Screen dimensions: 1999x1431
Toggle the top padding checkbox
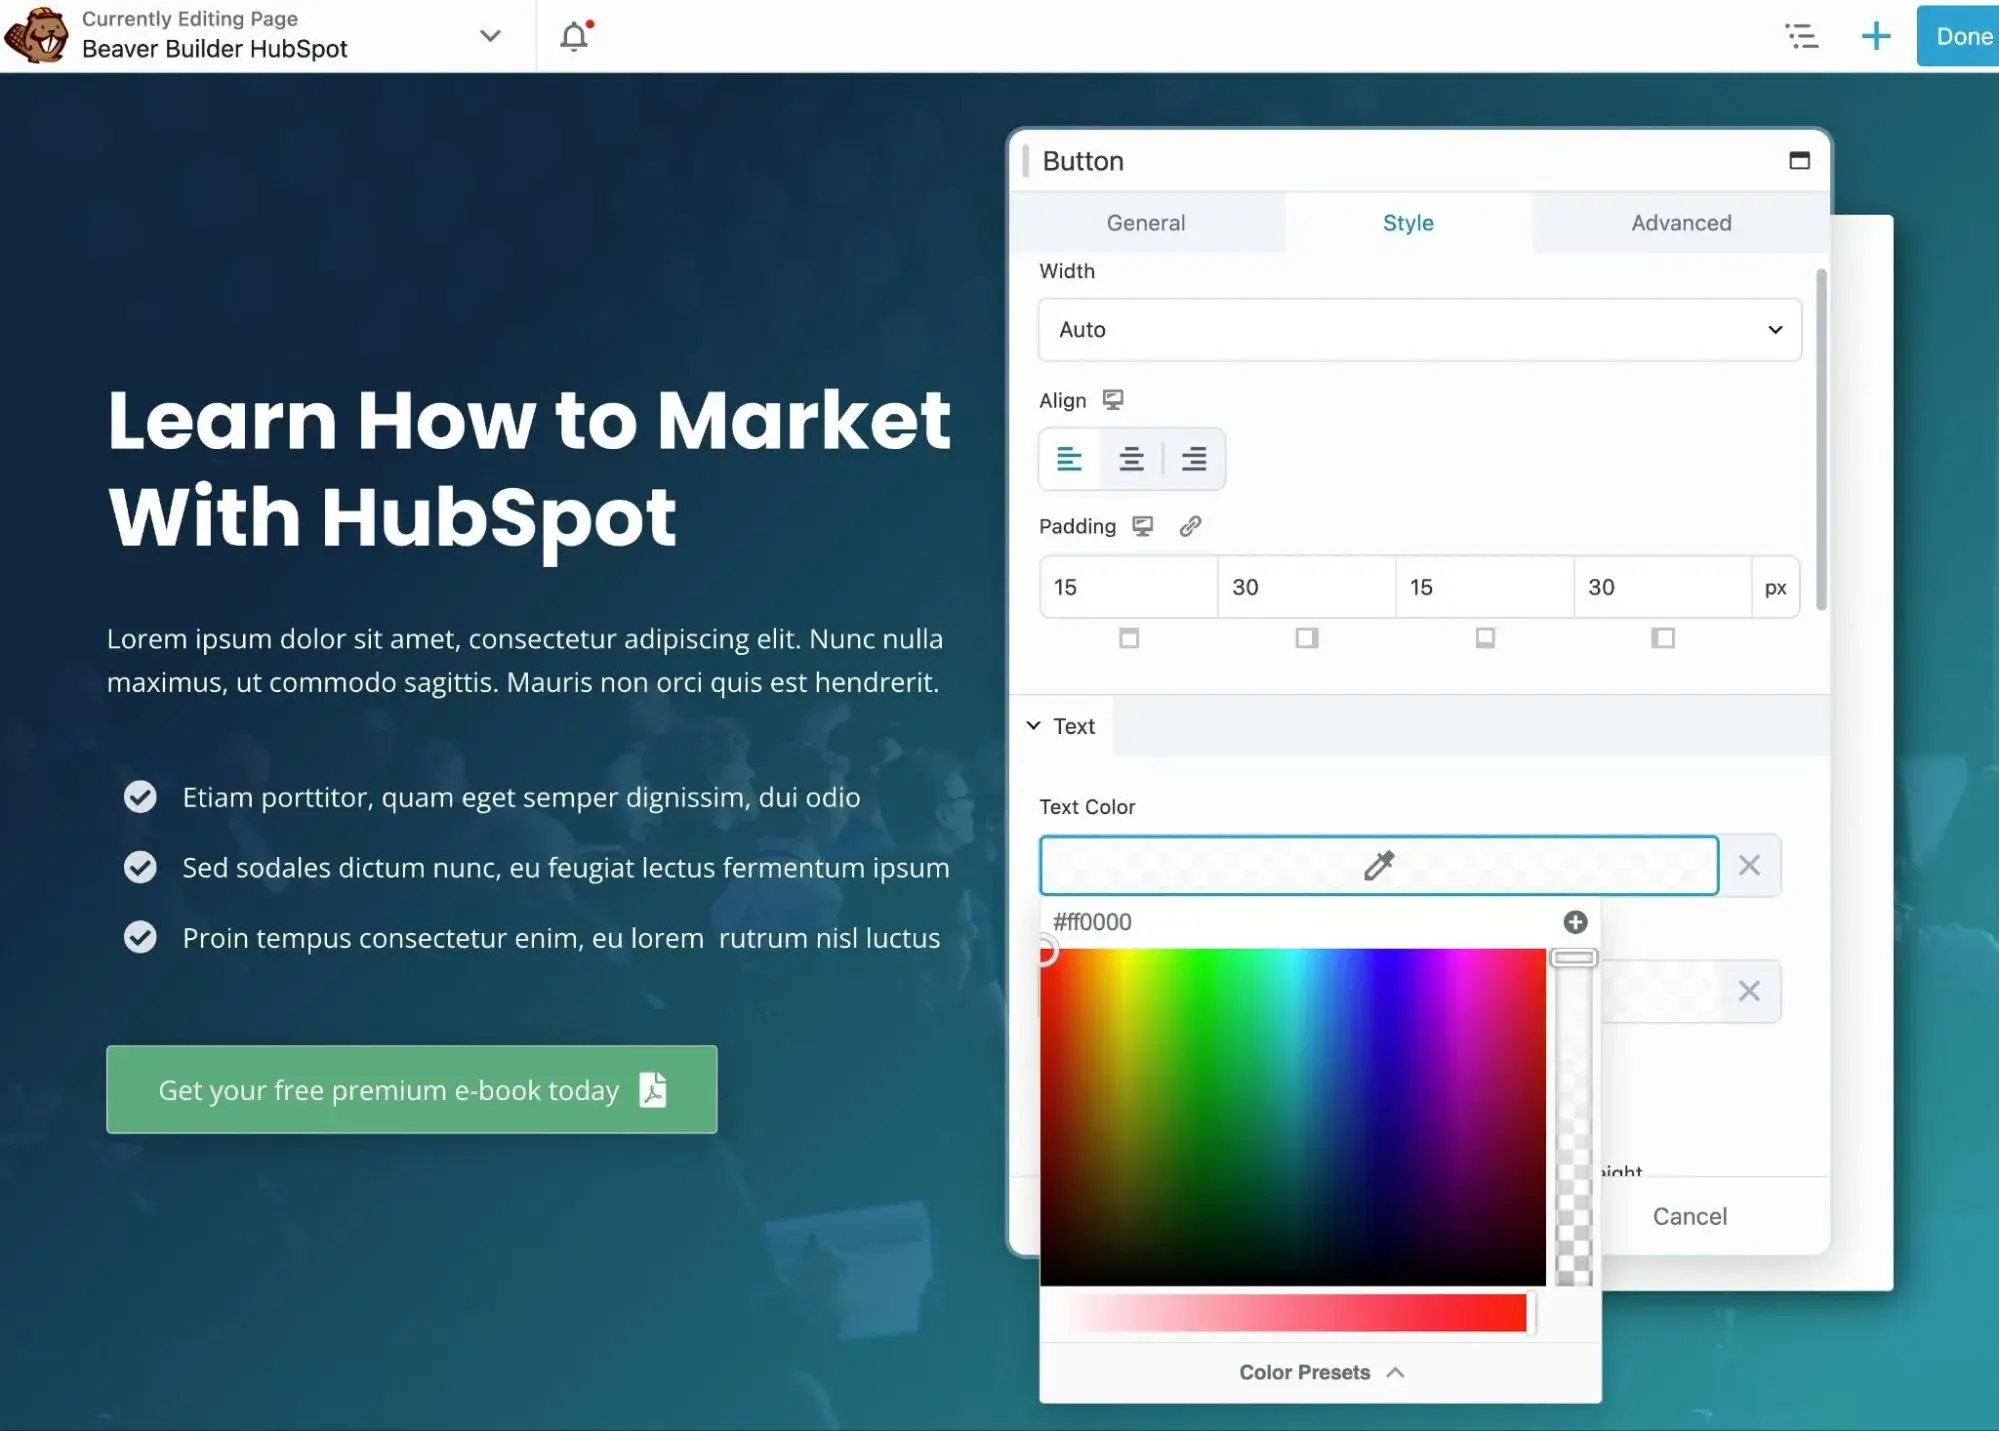pyautogui.click(x=1129, y=637)
